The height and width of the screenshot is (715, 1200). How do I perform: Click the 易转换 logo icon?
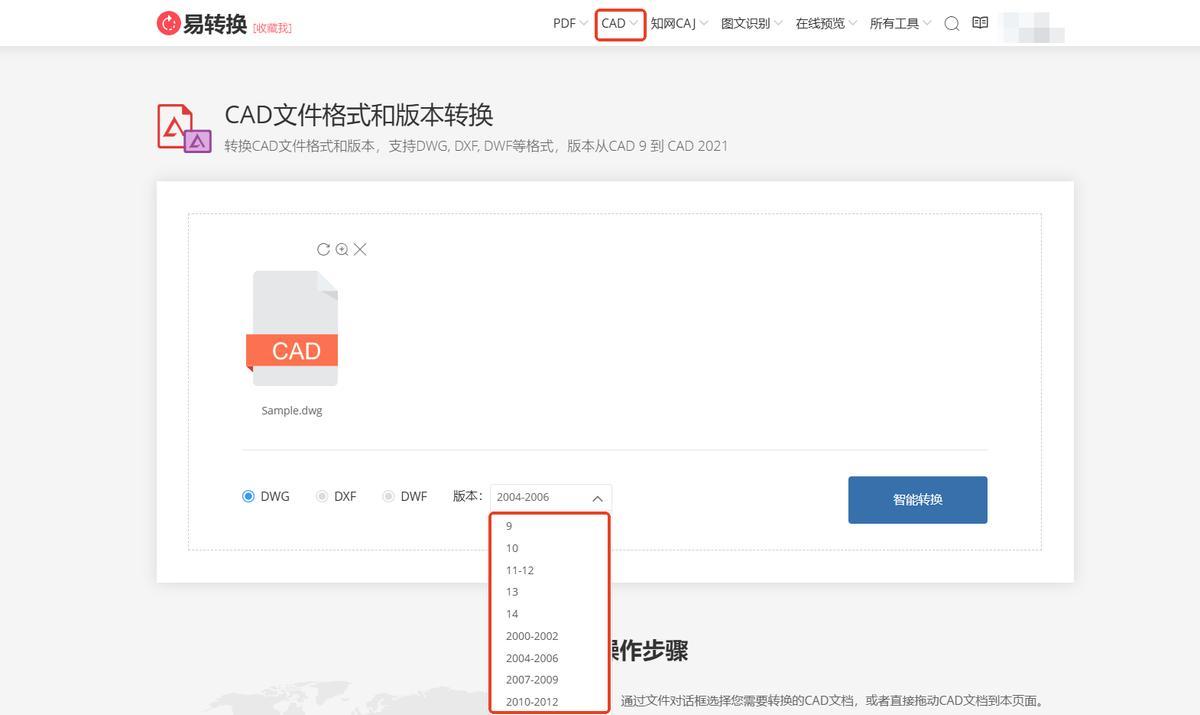168,23
